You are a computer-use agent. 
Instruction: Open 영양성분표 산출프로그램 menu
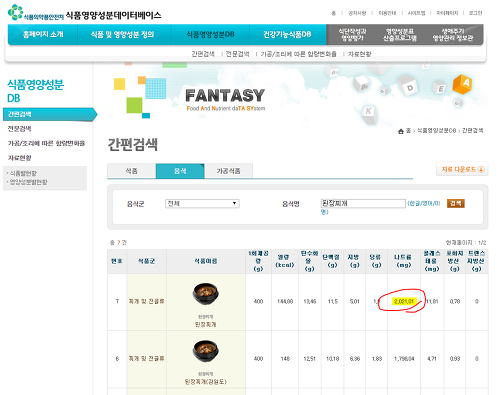pyautogui.click(x=400, y=35)
